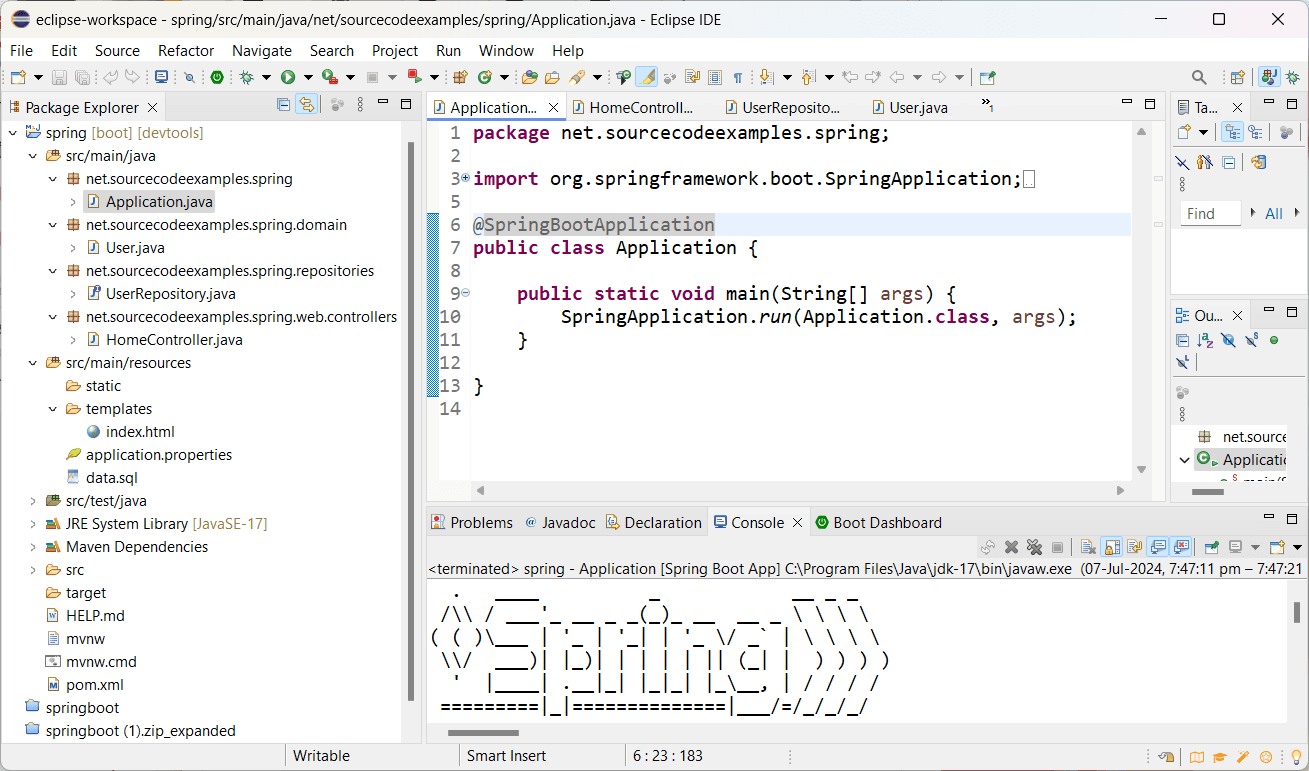The height and width of the screenshot is (771, 1309).
Task: Open New Console View dropdown arrow
Action: [1297, 547]
